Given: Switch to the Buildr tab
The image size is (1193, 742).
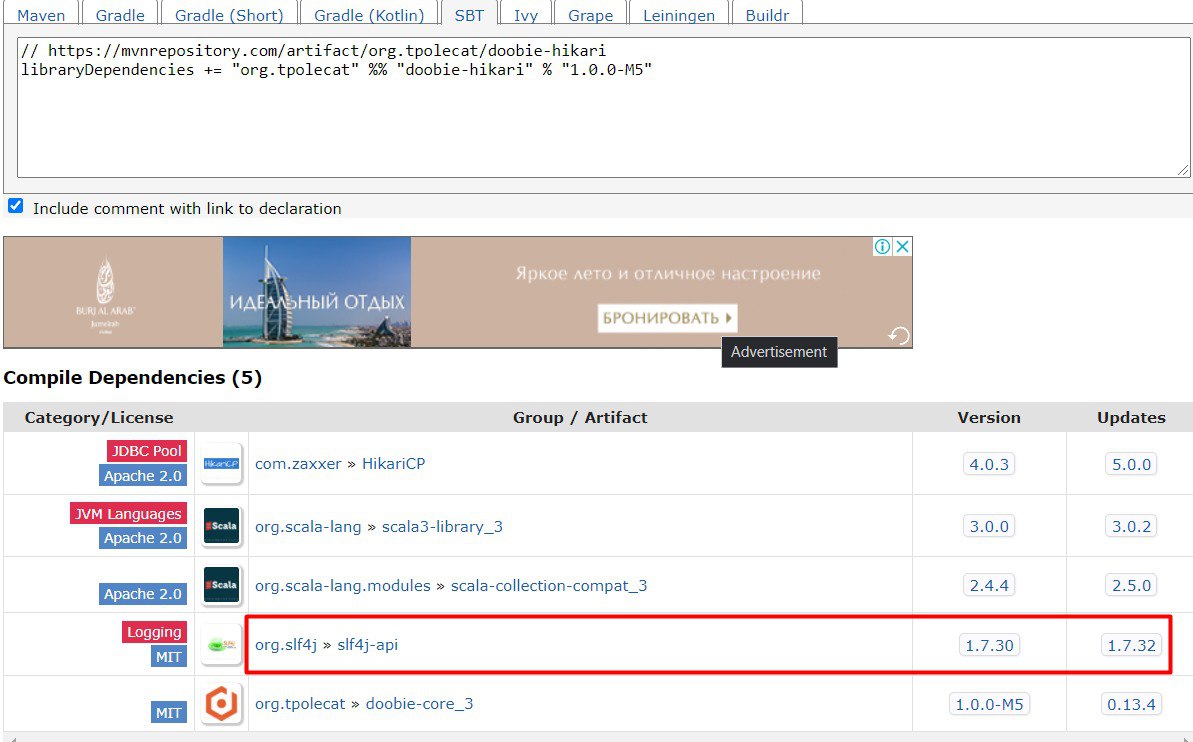Looking at the screenshot, I should coord(767,15).
